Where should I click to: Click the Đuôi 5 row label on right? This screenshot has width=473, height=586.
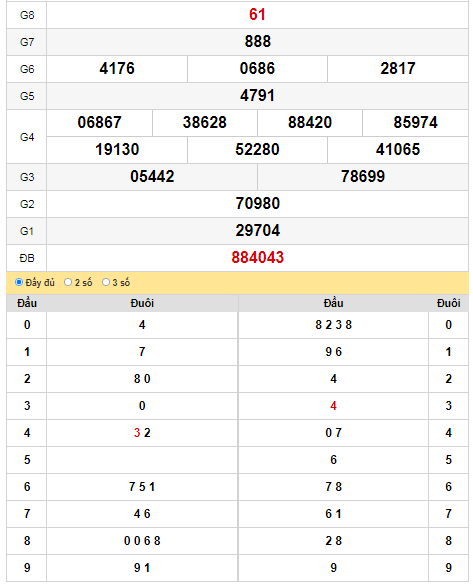[x=448, y=460]
